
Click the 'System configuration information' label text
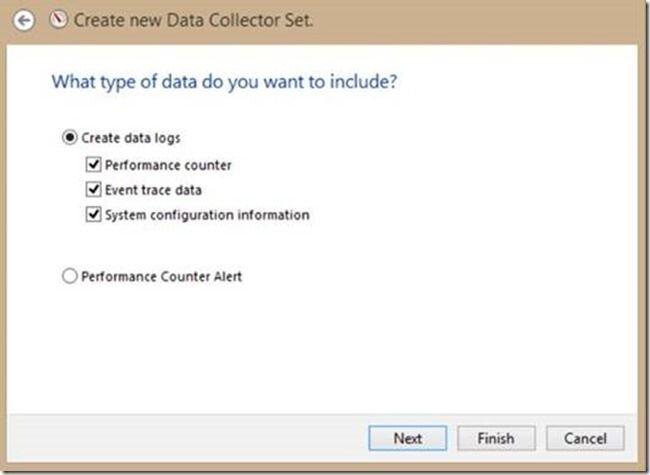(x=207, y=215)
